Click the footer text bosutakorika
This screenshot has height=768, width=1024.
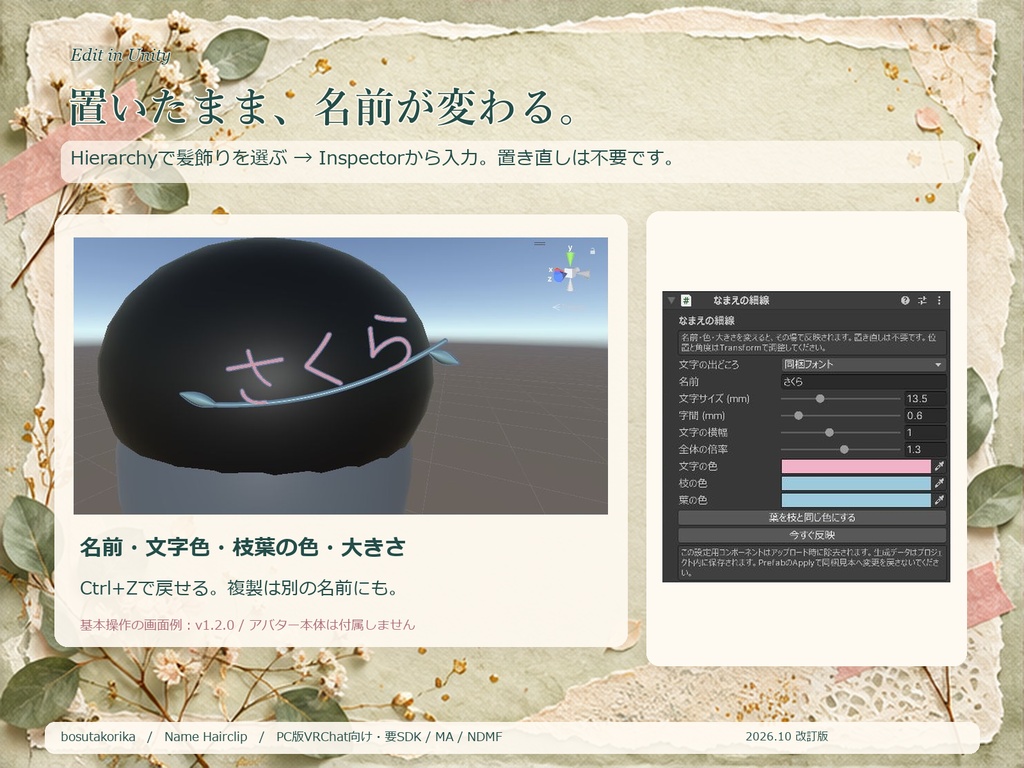98,737
